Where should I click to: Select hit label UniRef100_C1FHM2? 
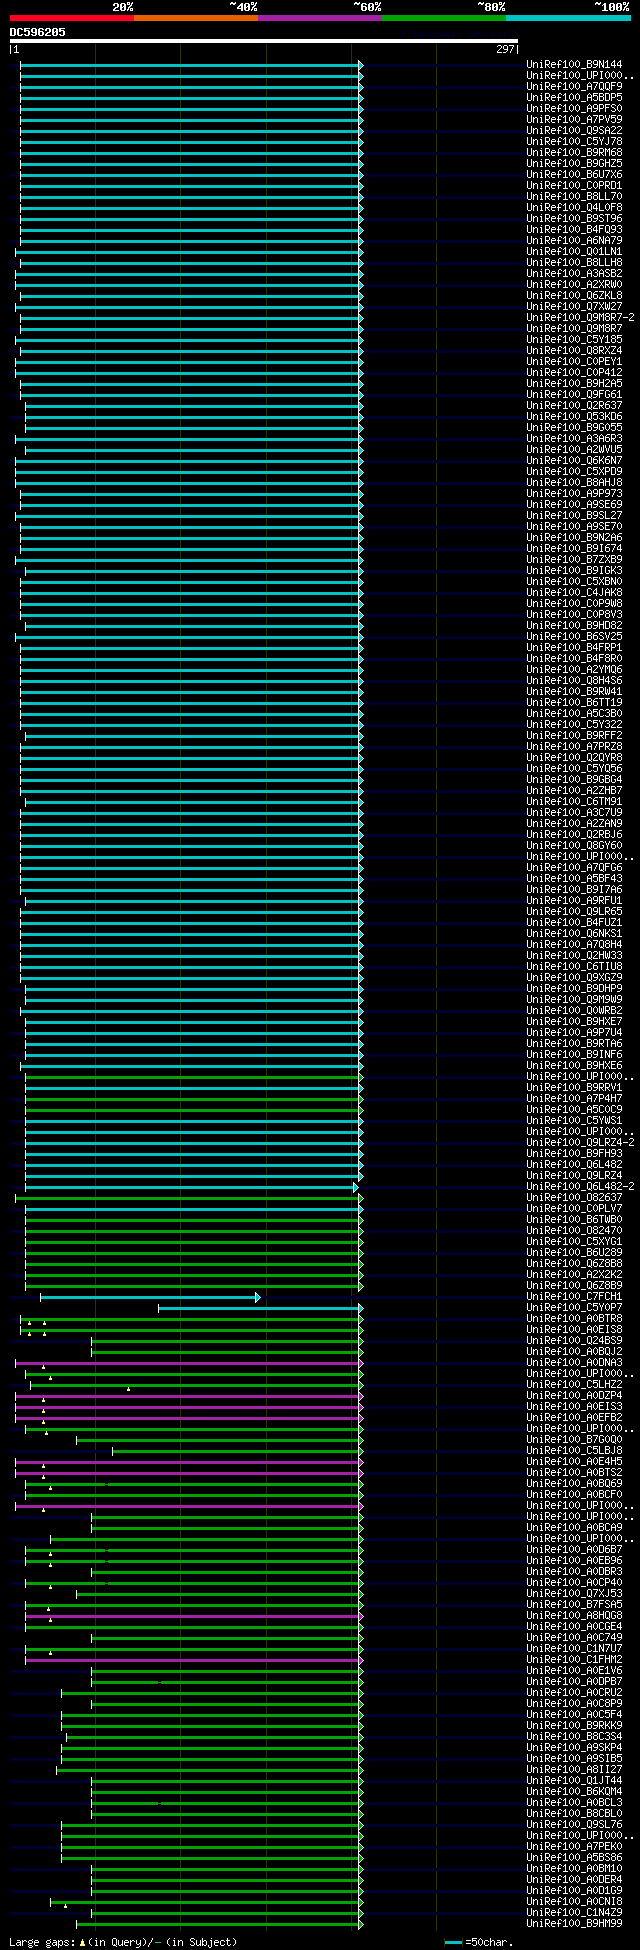(x=574, y=1660)
